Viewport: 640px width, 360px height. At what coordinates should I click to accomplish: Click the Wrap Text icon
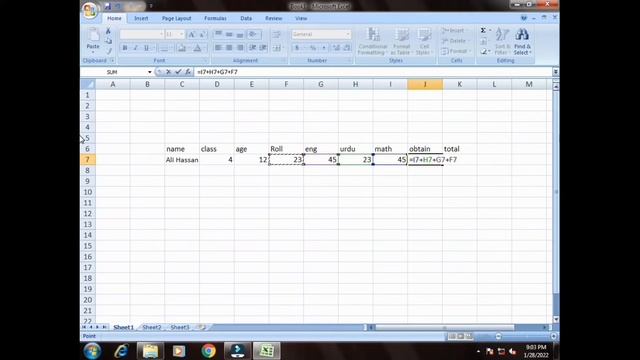coord(277,34)
